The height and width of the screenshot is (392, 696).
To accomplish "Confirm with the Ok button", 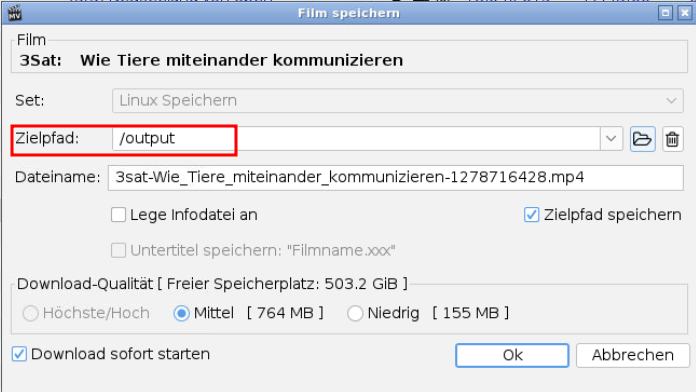I will (512, 355).
